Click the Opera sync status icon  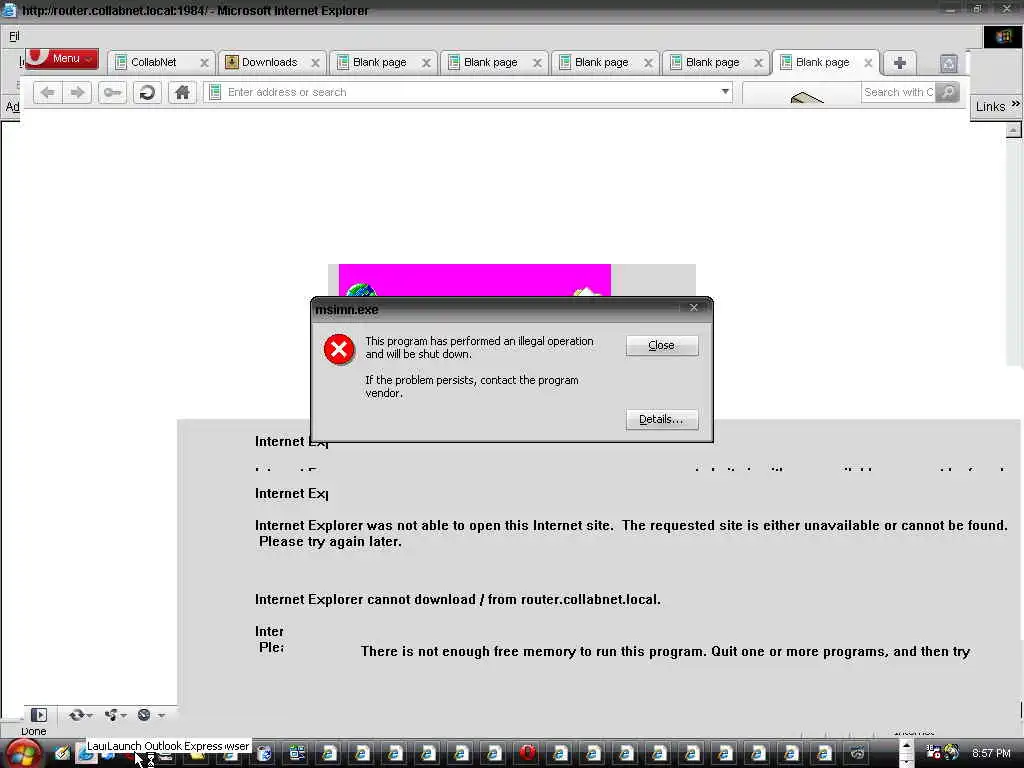[76, 715]
